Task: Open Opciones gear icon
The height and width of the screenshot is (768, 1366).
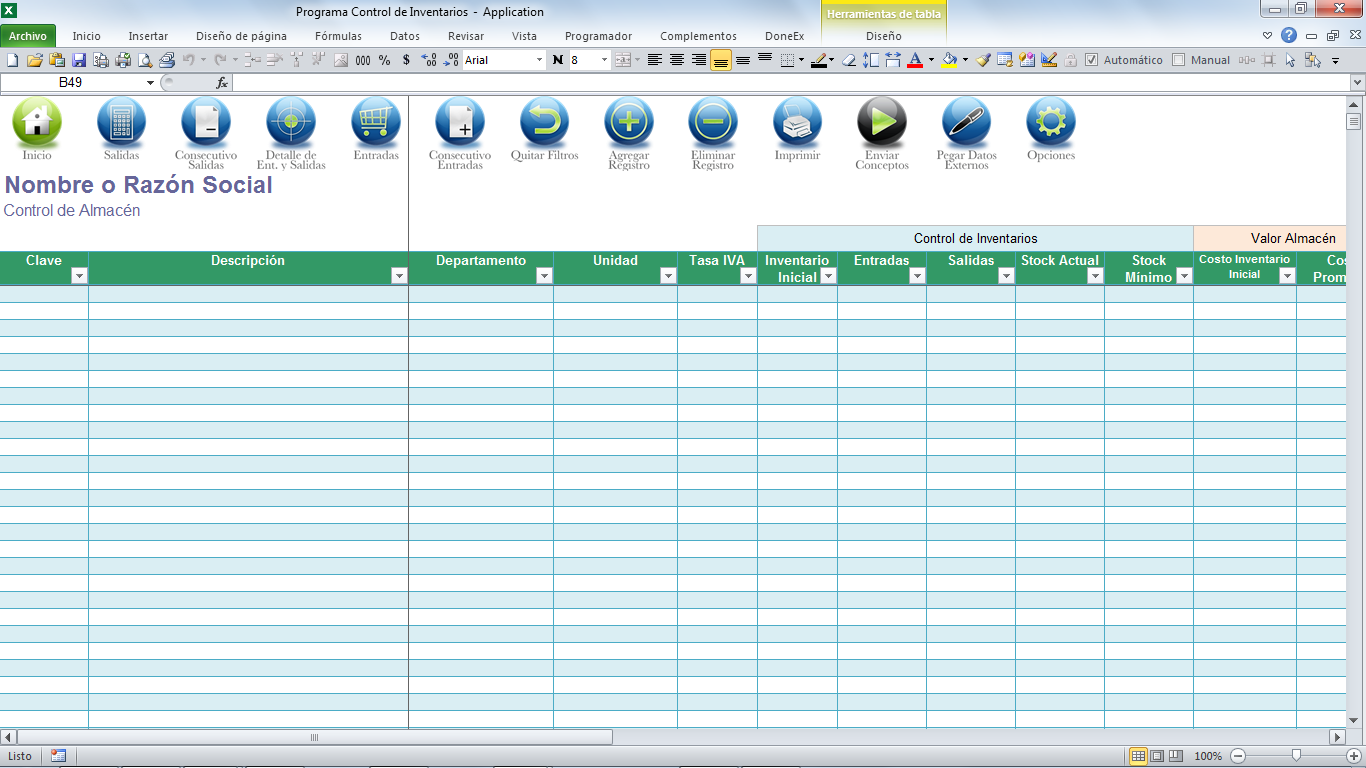Action: pyautogui.click(x=1050, y=122)
